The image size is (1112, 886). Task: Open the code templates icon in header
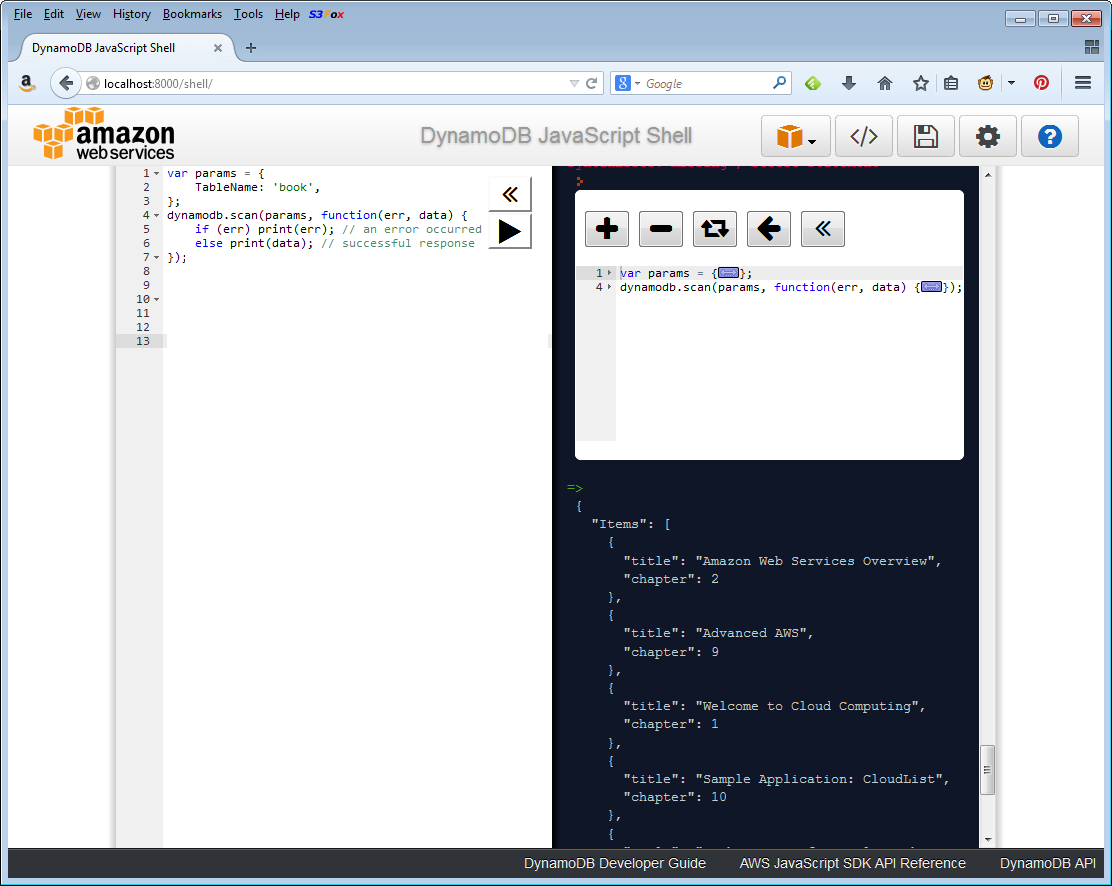(863, 137)
